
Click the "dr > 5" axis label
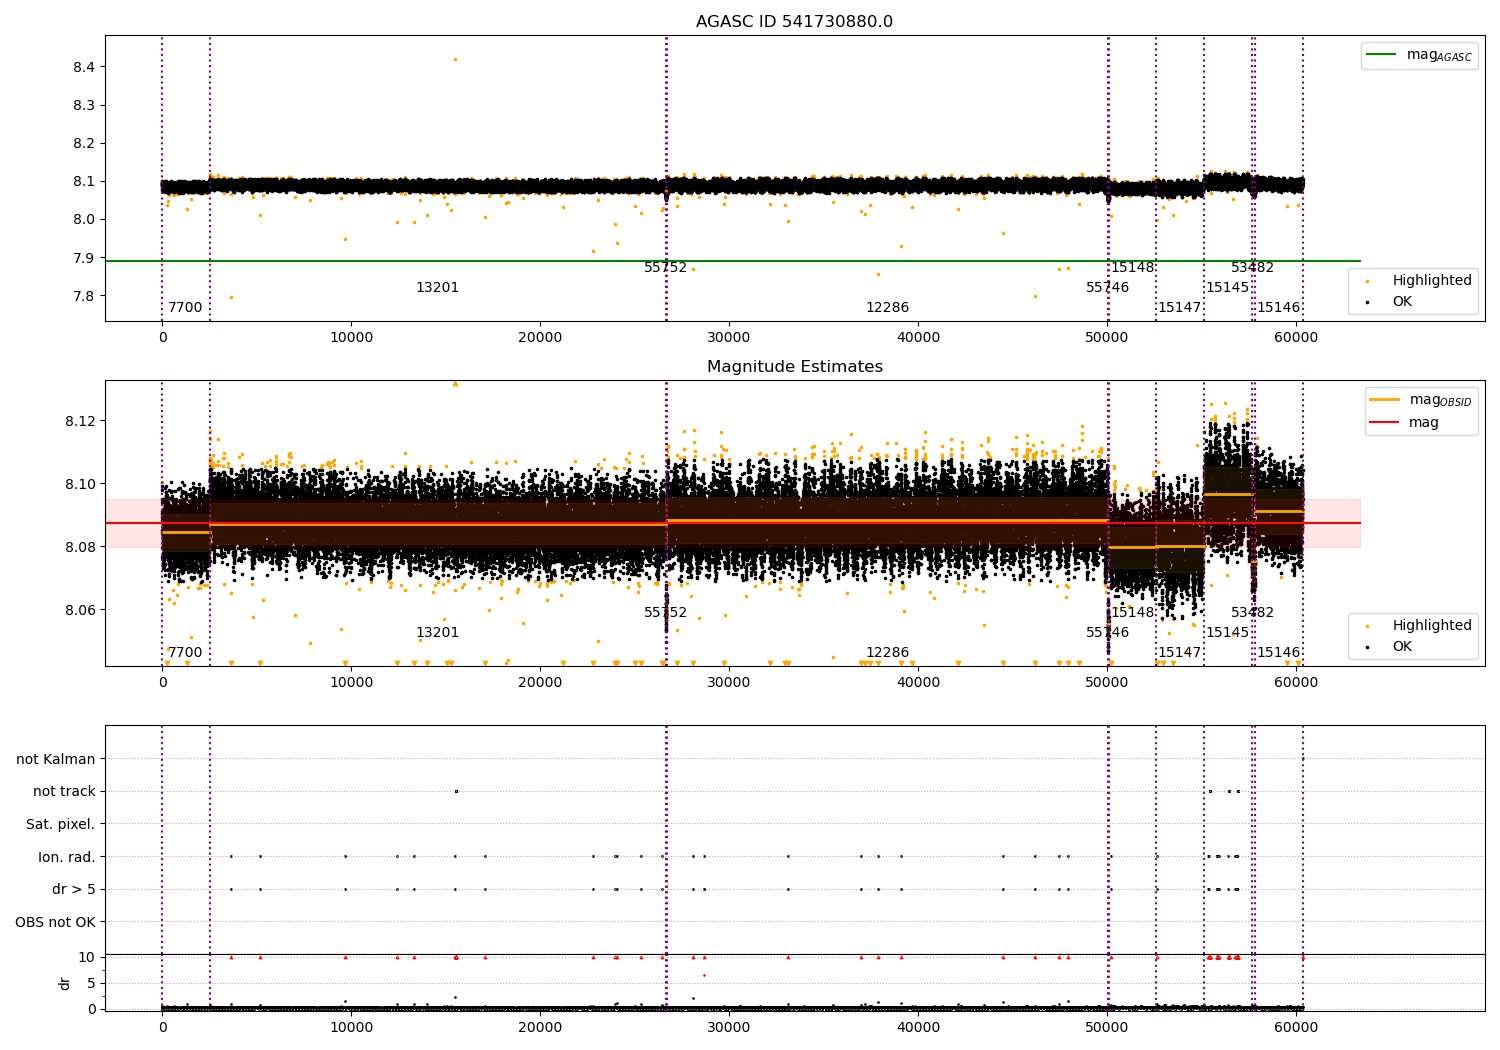point(74,889)
